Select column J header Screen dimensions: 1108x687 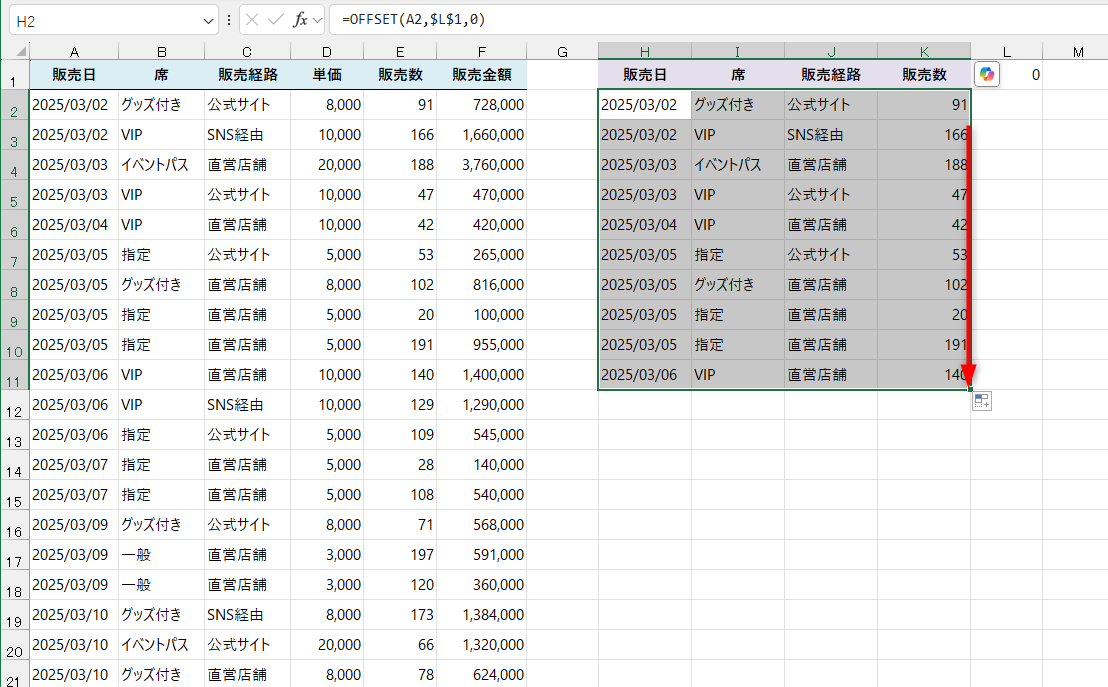[831, 52]
